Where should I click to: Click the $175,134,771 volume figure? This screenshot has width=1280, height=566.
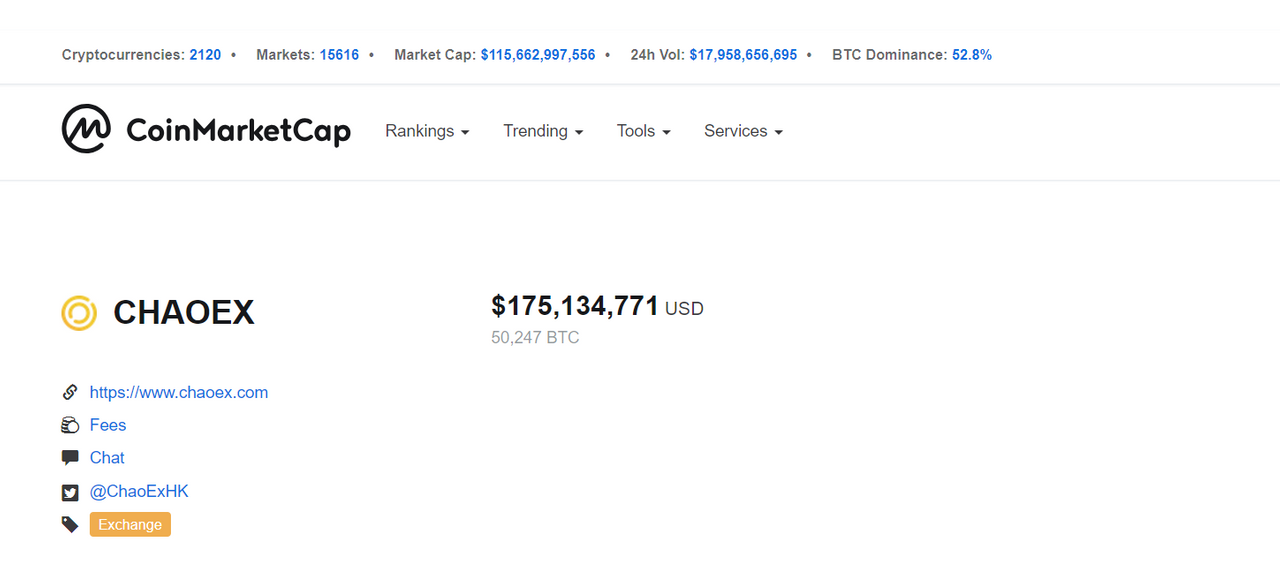(x=575, y=306)
